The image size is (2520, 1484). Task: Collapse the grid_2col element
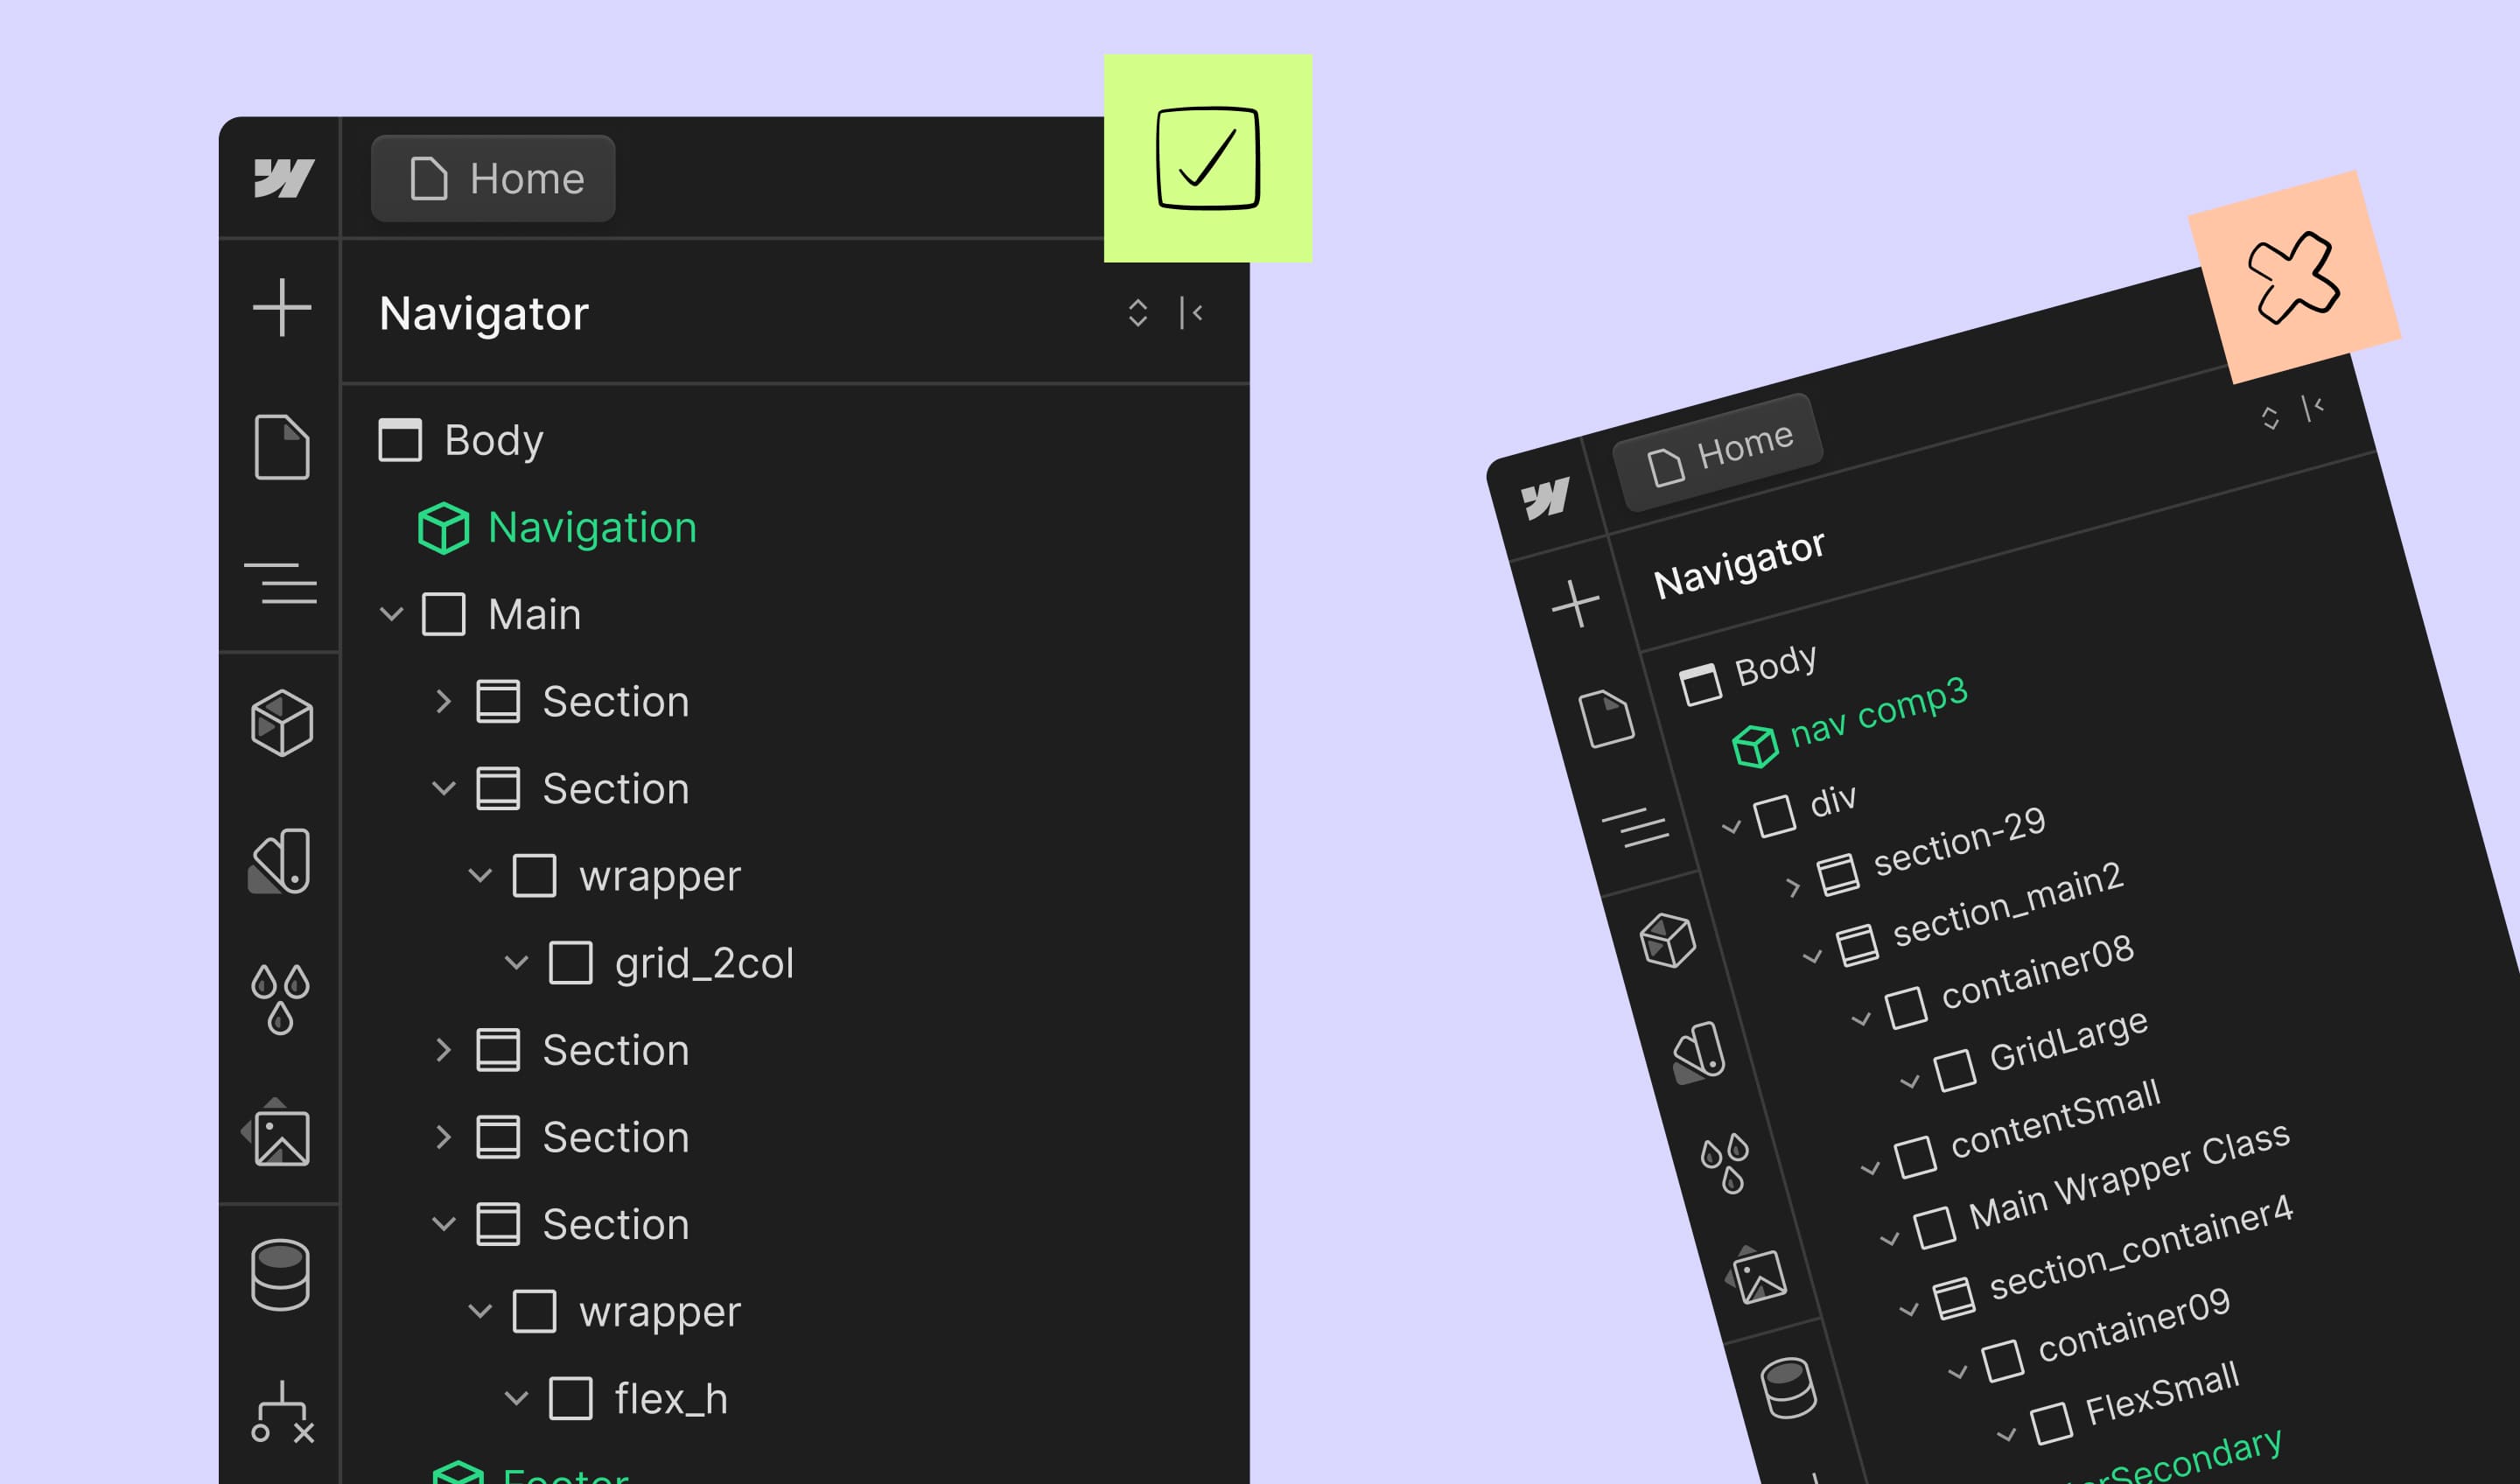516,963
